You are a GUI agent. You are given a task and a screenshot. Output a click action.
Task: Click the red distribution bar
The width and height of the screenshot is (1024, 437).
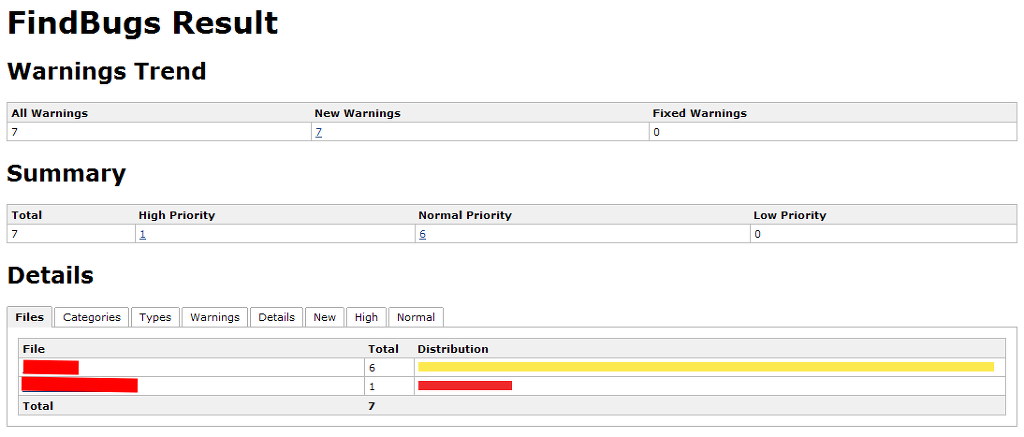465,385
